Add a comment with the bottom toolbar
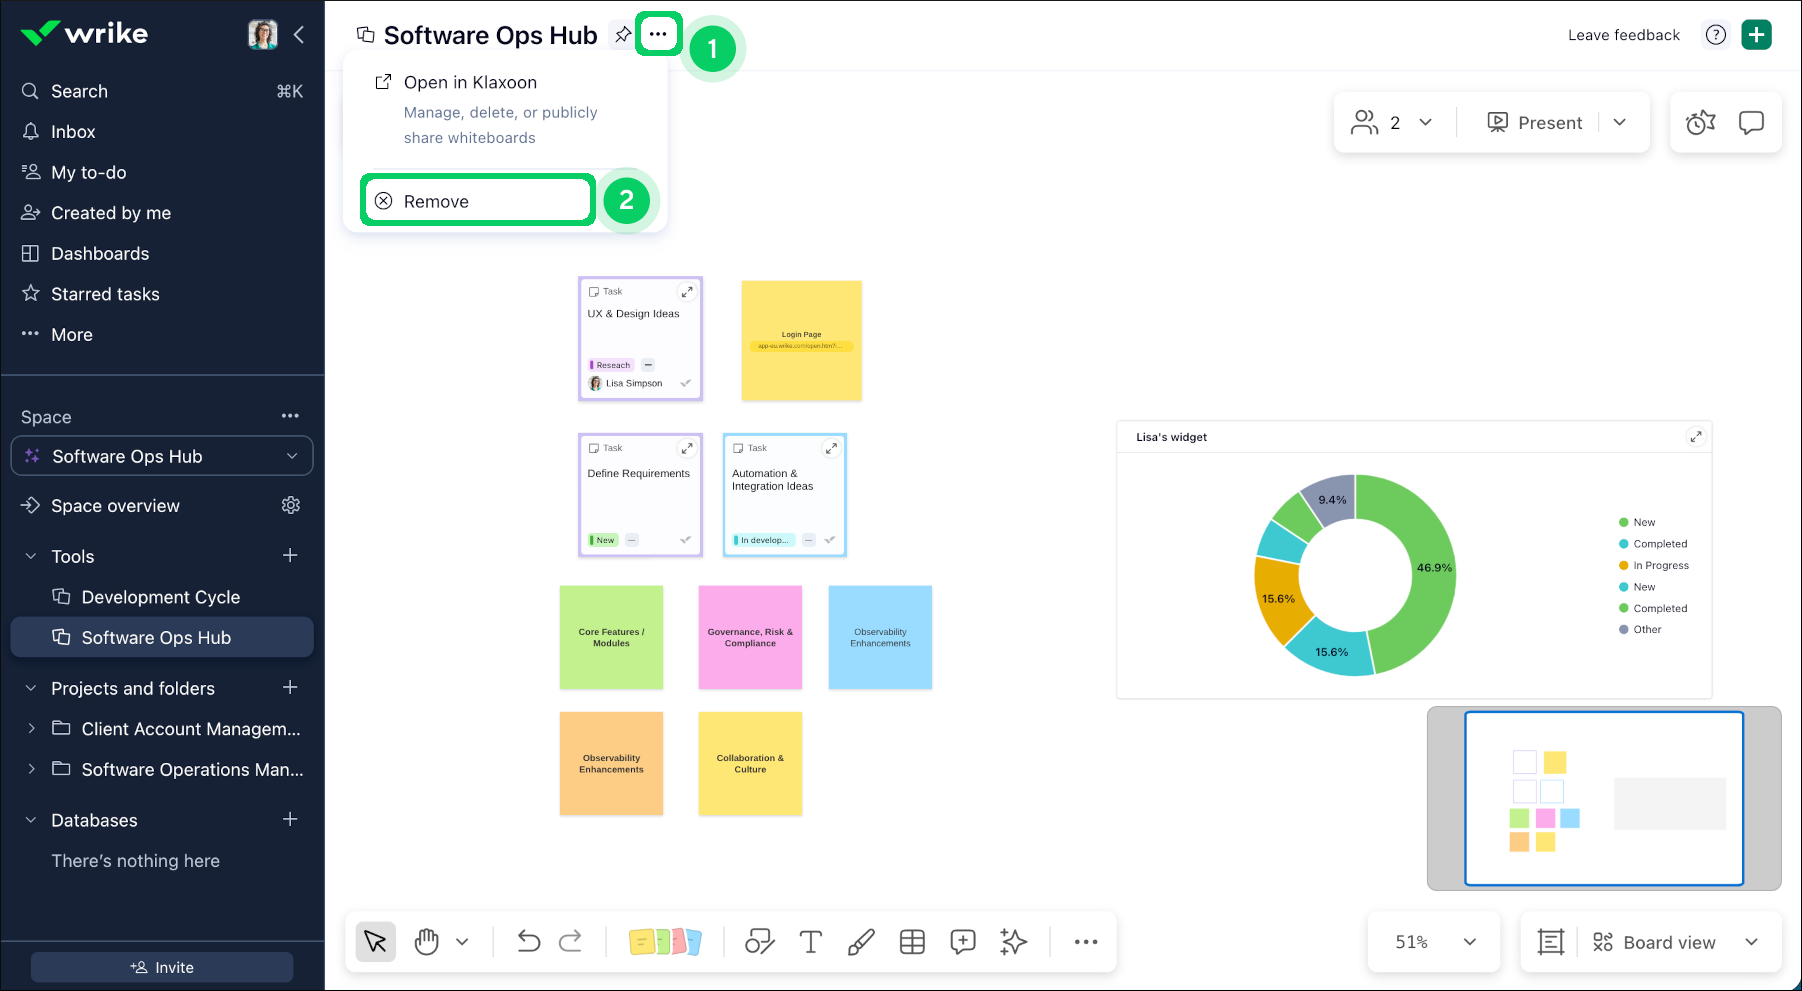The height and width of the screenshot is (991, 1802). pyautogui.click(x=963, y=942)
